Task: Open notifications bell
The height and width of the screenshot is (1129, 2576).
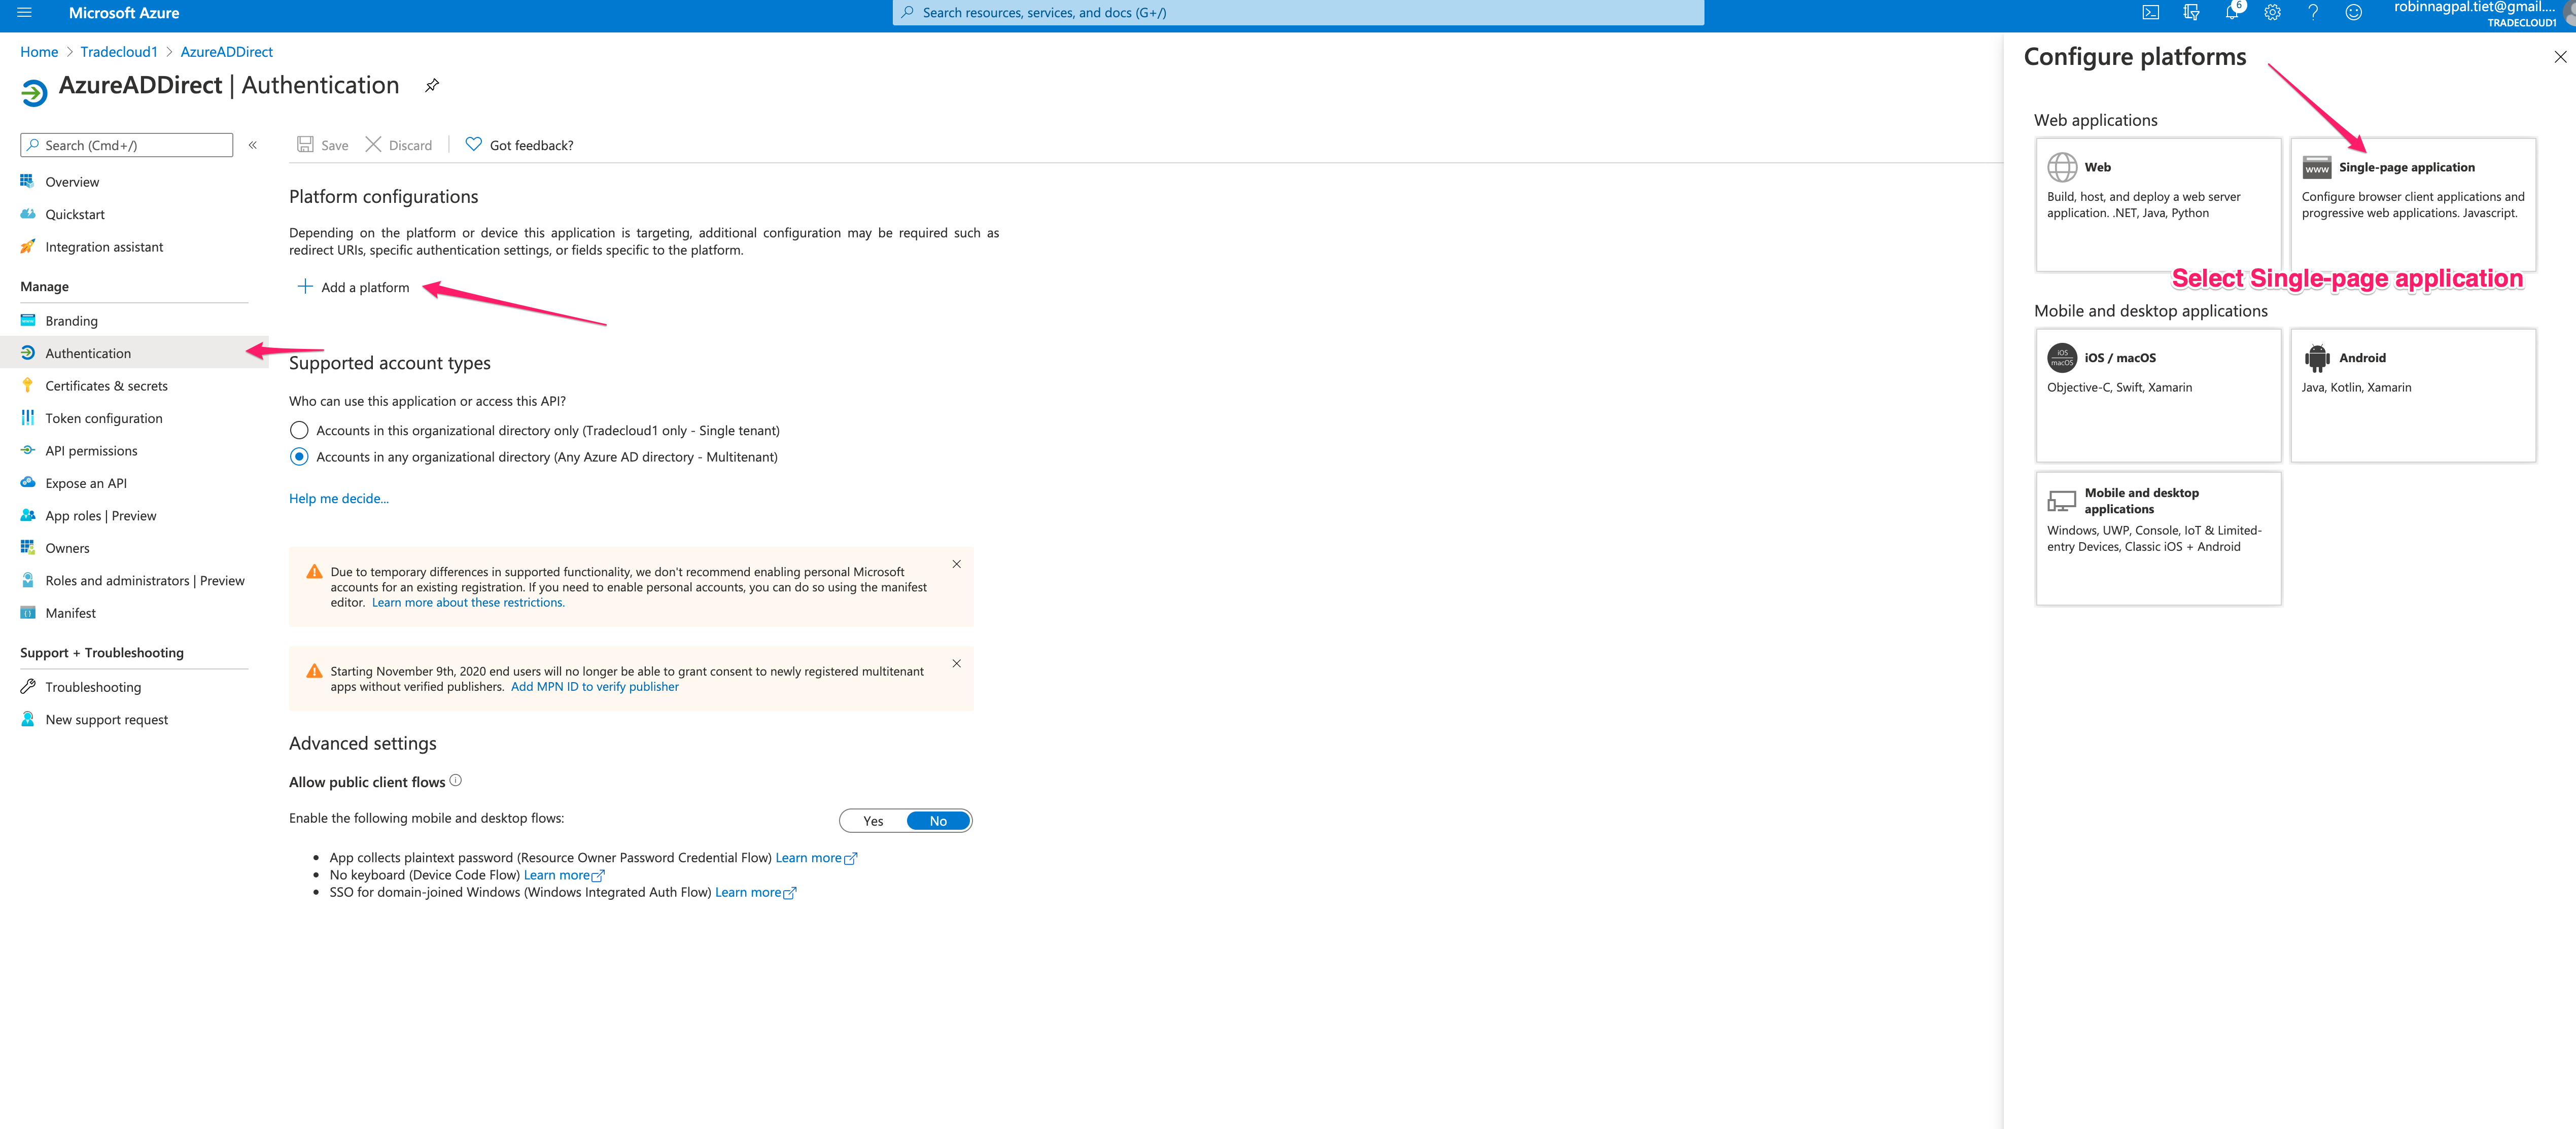Action: point(2232,13)
